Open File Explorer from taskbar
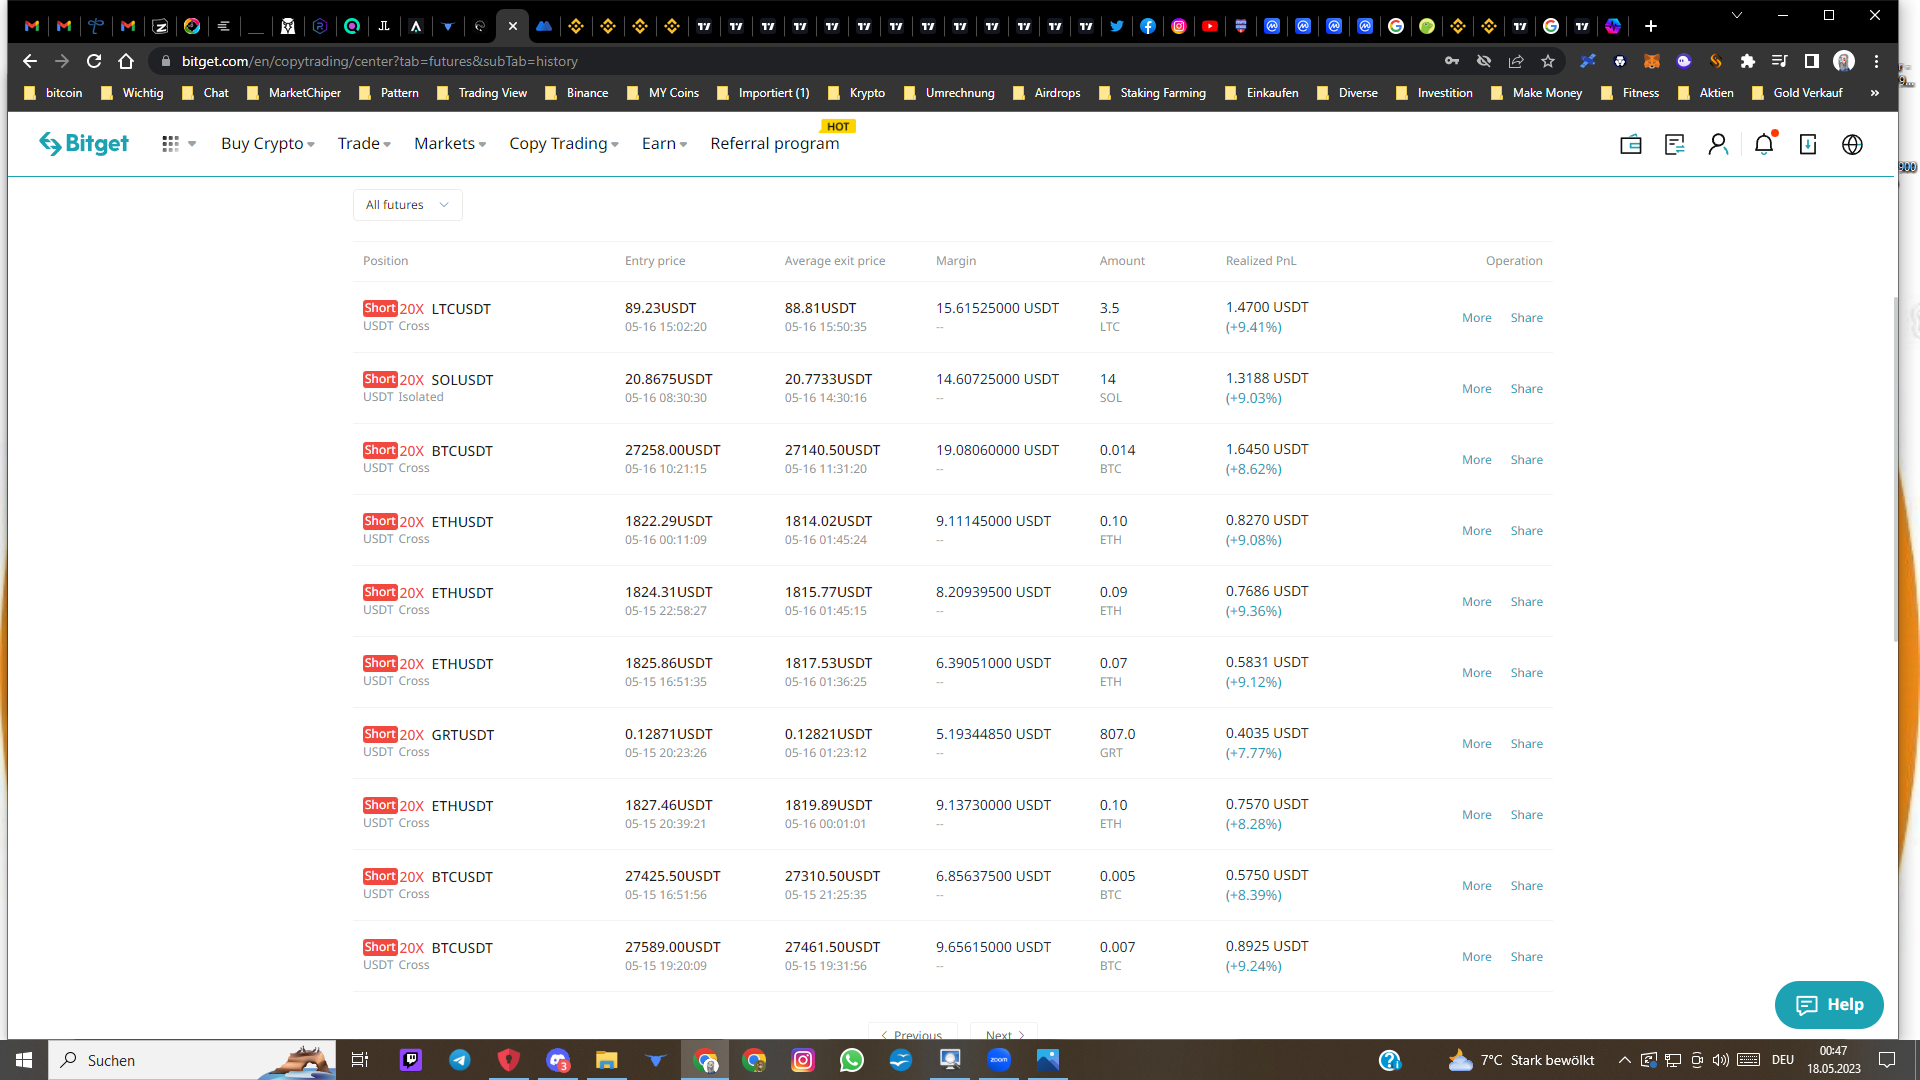The width and height of the screenshot is (1920, 1080). click(607, 1060)
